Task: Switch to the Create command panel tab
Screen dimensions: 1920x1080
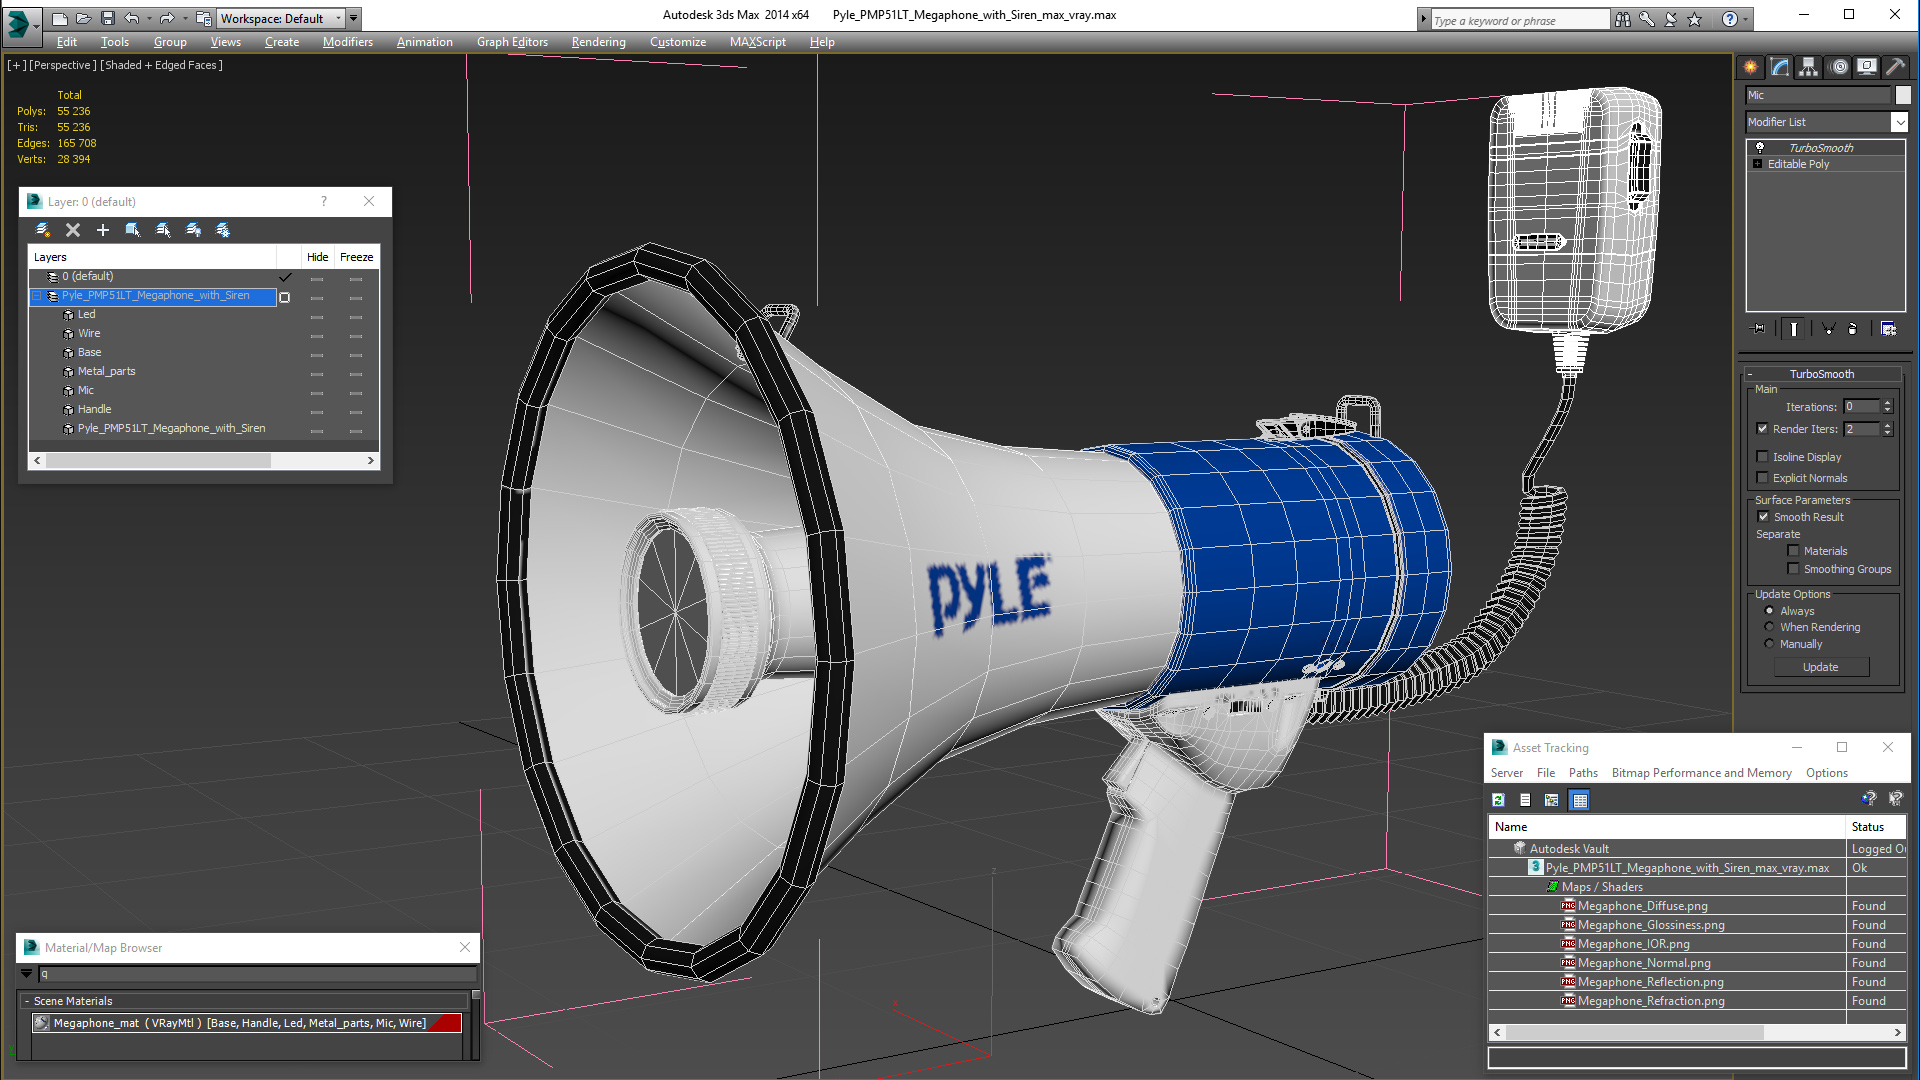Action: point(1751,67)
